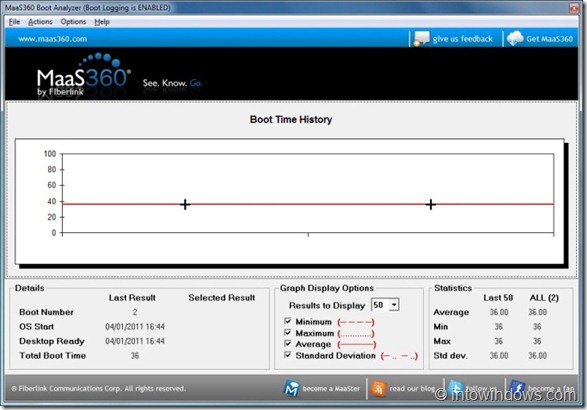Click the Get MaaS360 link

point(549,39)
